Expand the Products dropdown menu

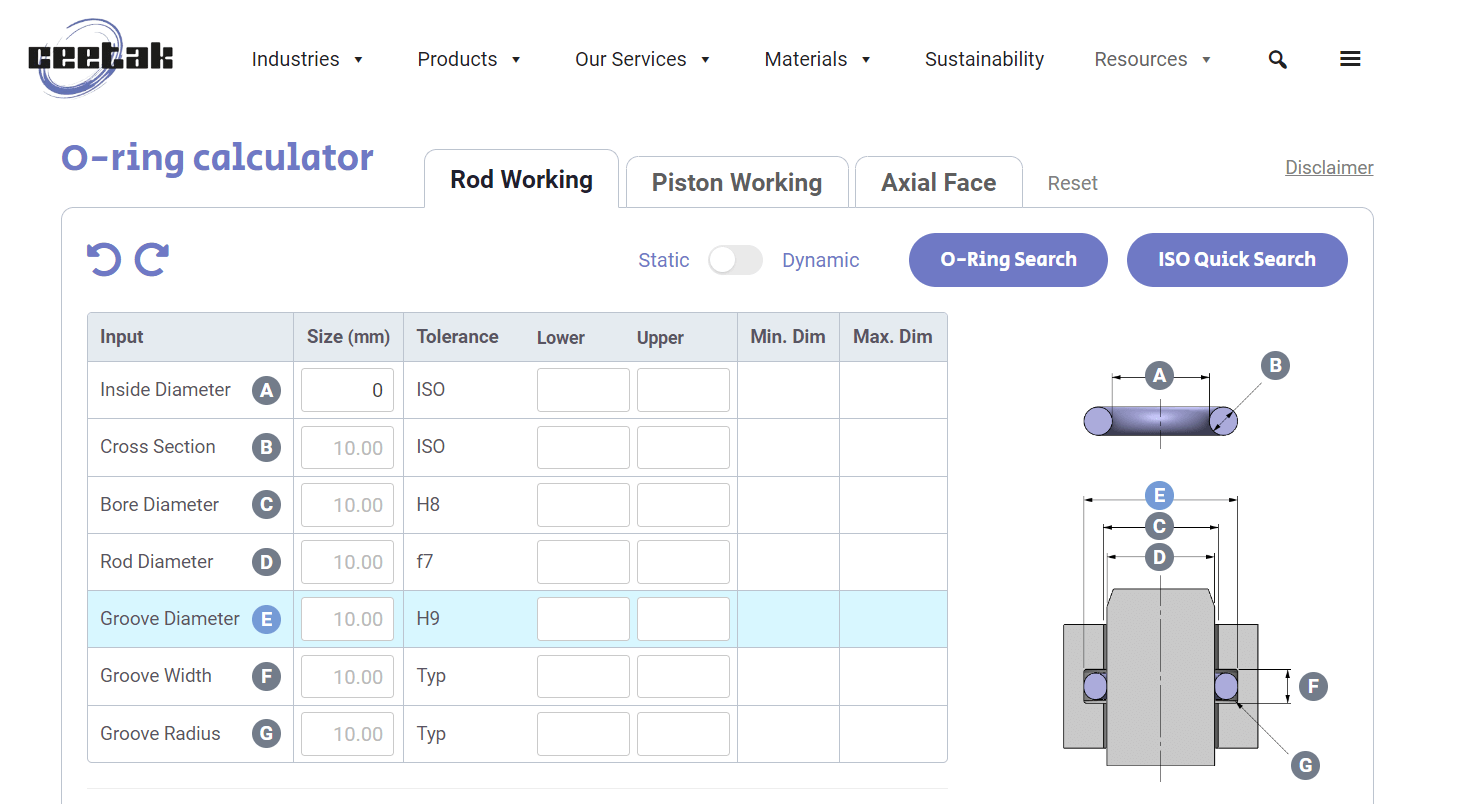pyautogui.click(x=469, y=59)
